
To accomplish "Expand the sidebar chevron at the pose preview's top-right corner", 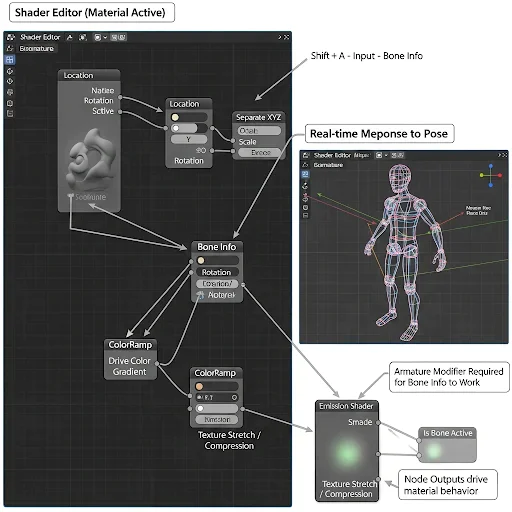I will pos(500,155).
